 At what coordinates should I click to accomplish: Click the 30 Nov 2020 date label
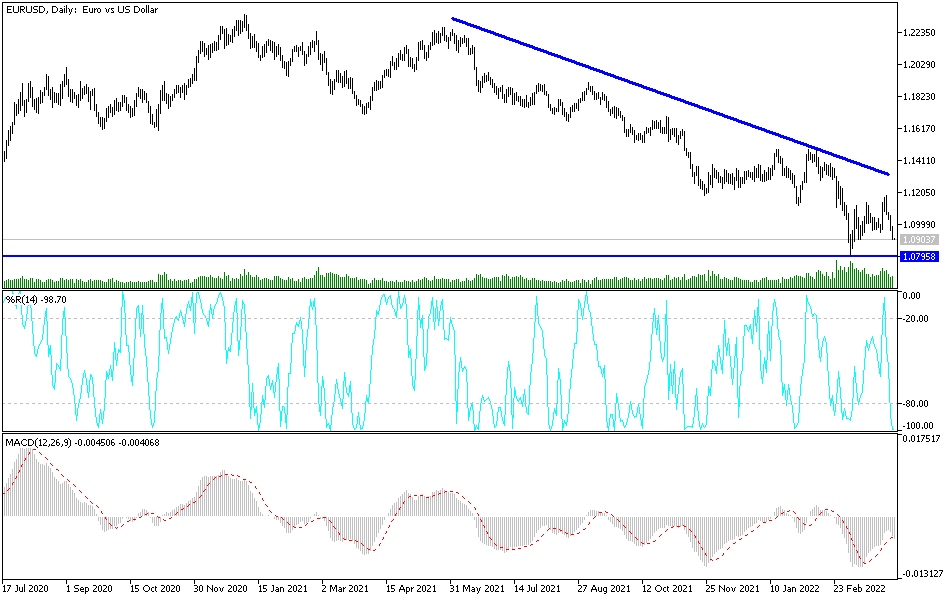pyautogui.click(x=221, y=588)
